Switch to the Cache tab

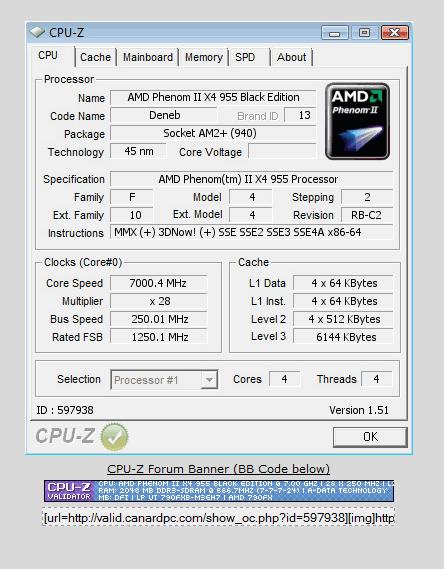[x=95, y=57]
